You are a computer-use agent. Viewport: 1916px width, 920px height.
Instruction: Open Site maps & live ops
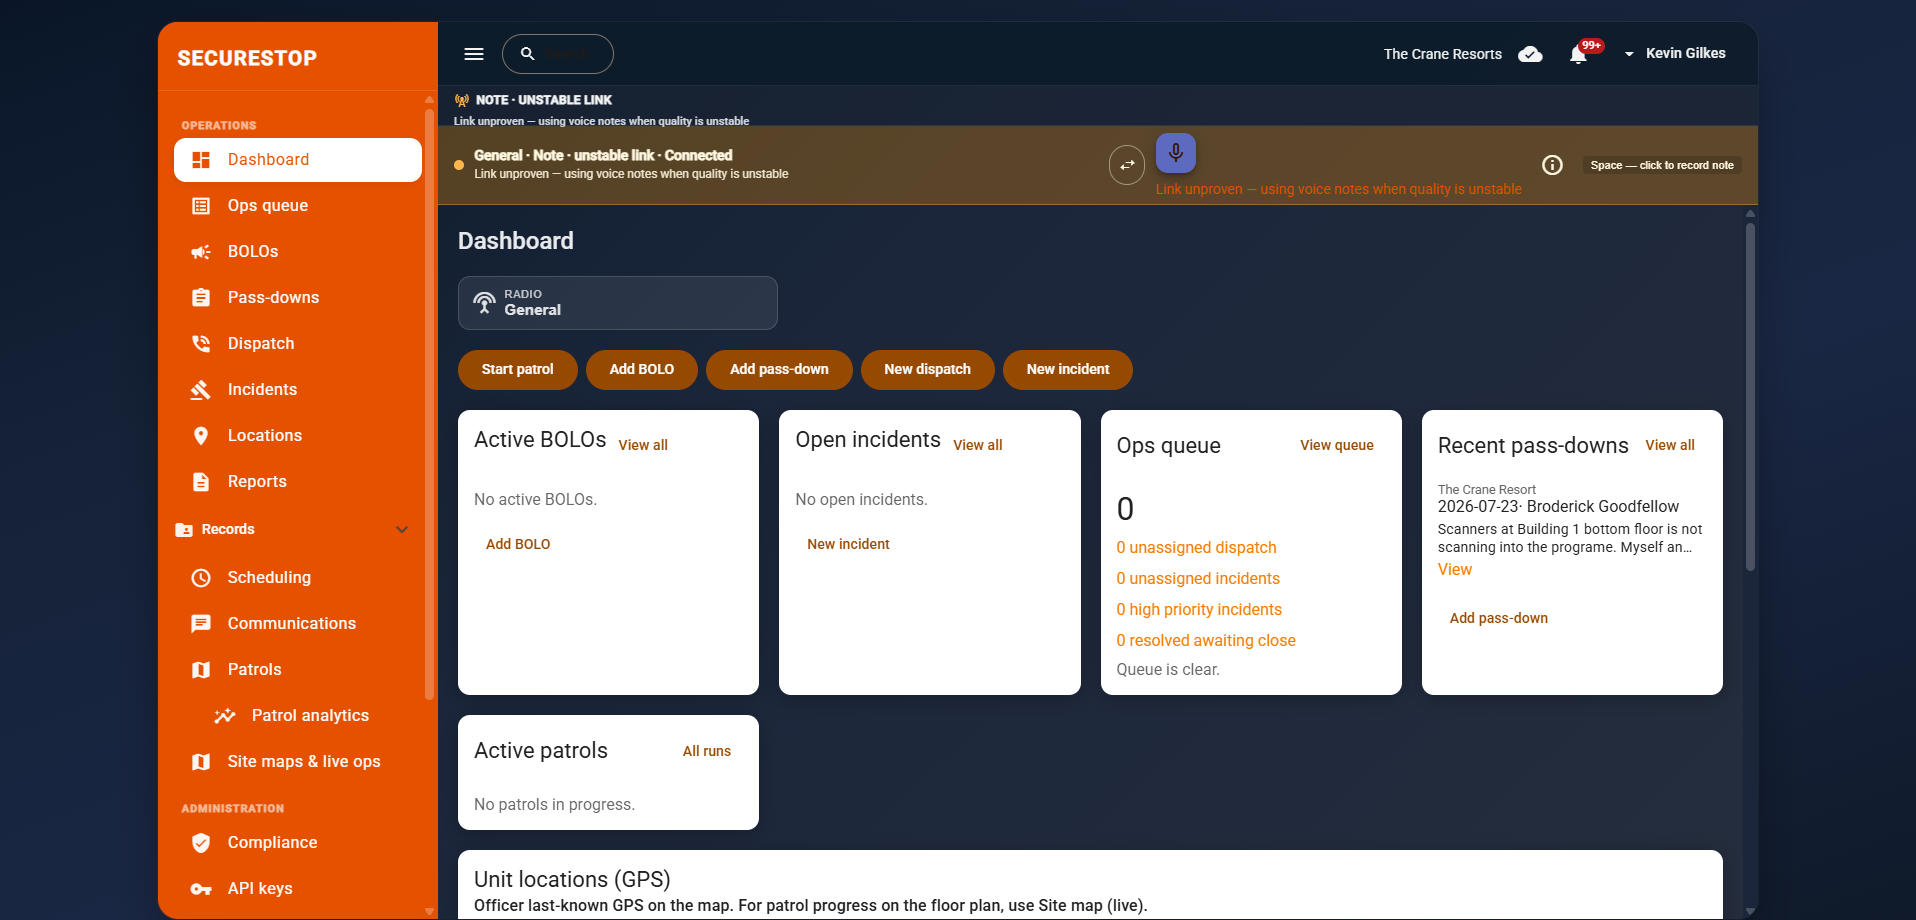click(298, 762)
